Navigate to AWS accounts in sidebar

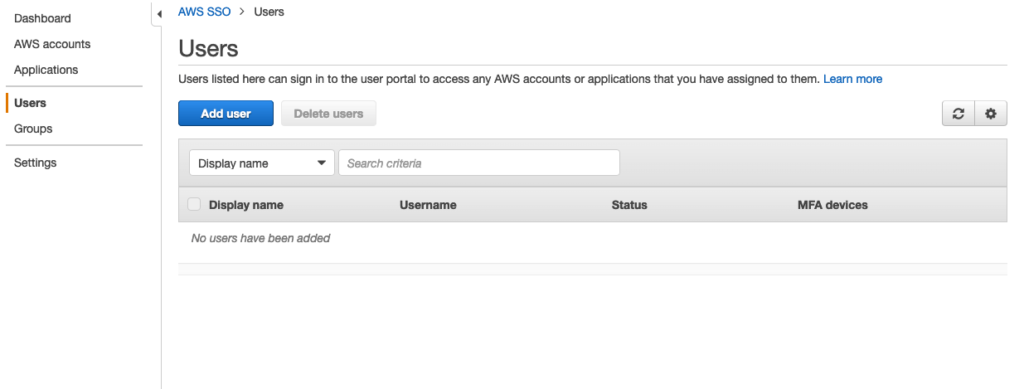click(x=52, y=44)
